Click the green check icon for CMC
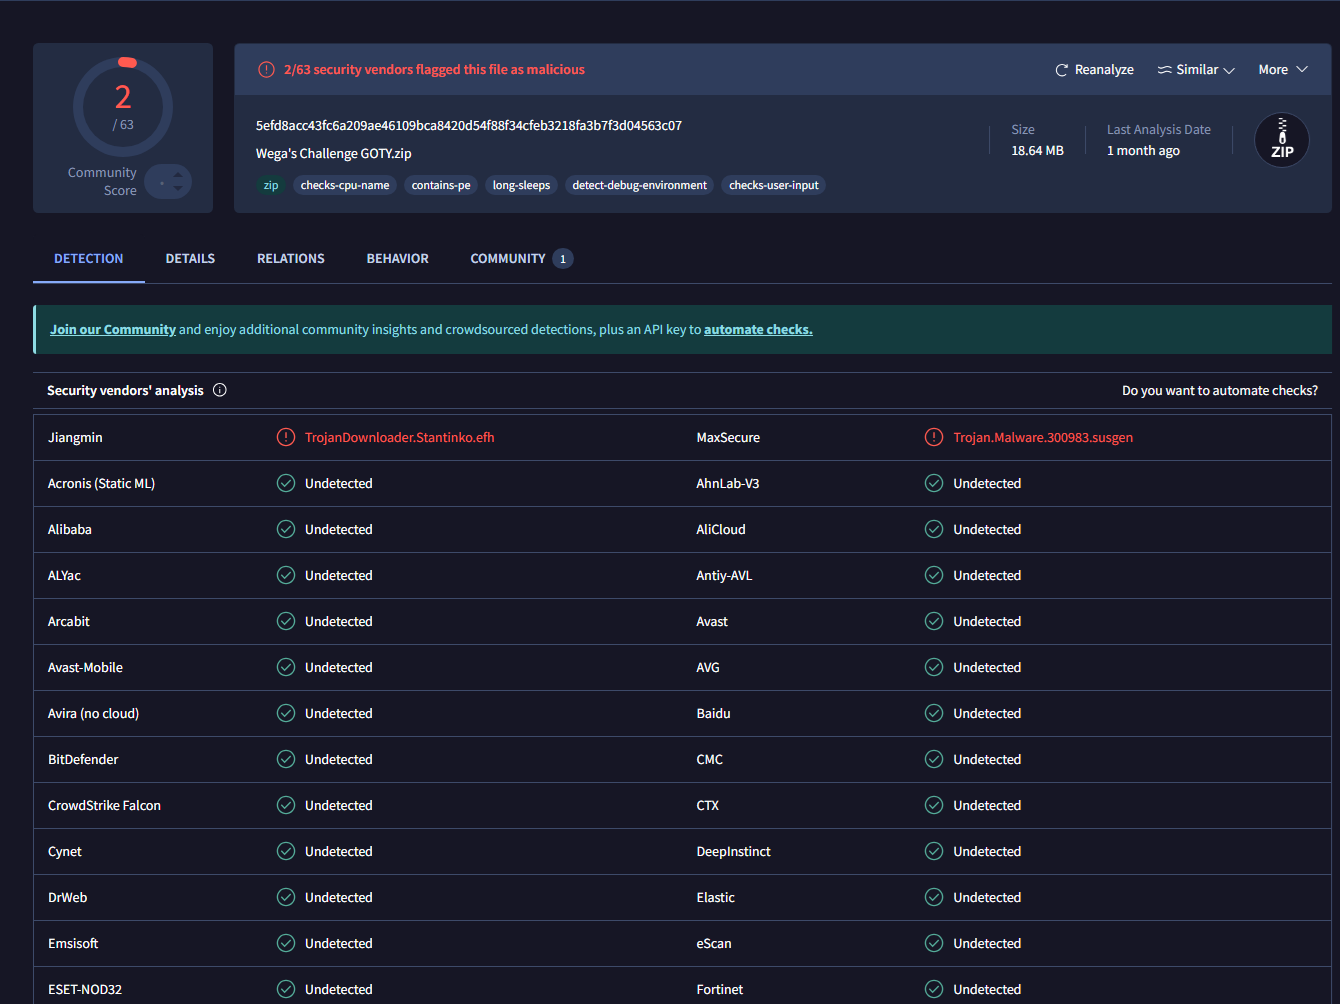The height and width of the screenshot is (1004, 1340). (934, 759)
